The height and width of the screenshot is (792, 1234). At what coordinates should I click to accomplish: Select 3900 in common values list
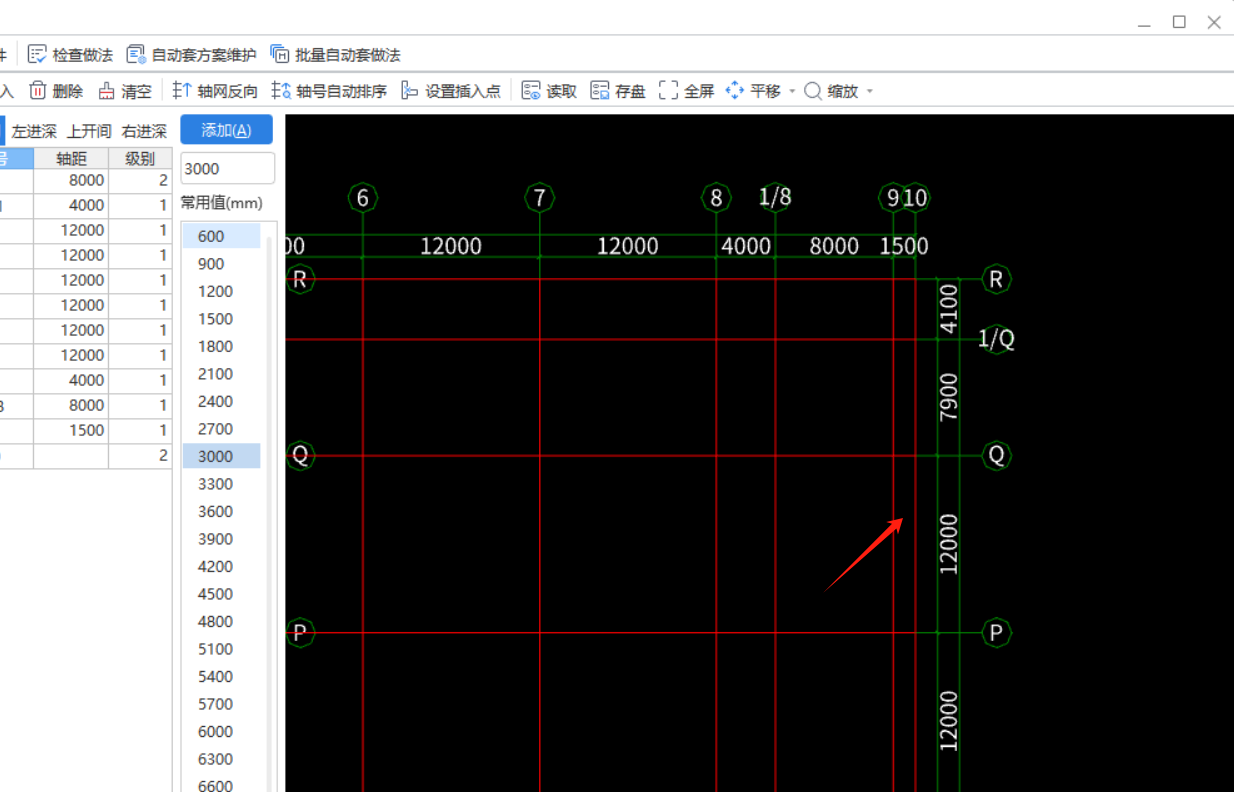tap(222, 539)
